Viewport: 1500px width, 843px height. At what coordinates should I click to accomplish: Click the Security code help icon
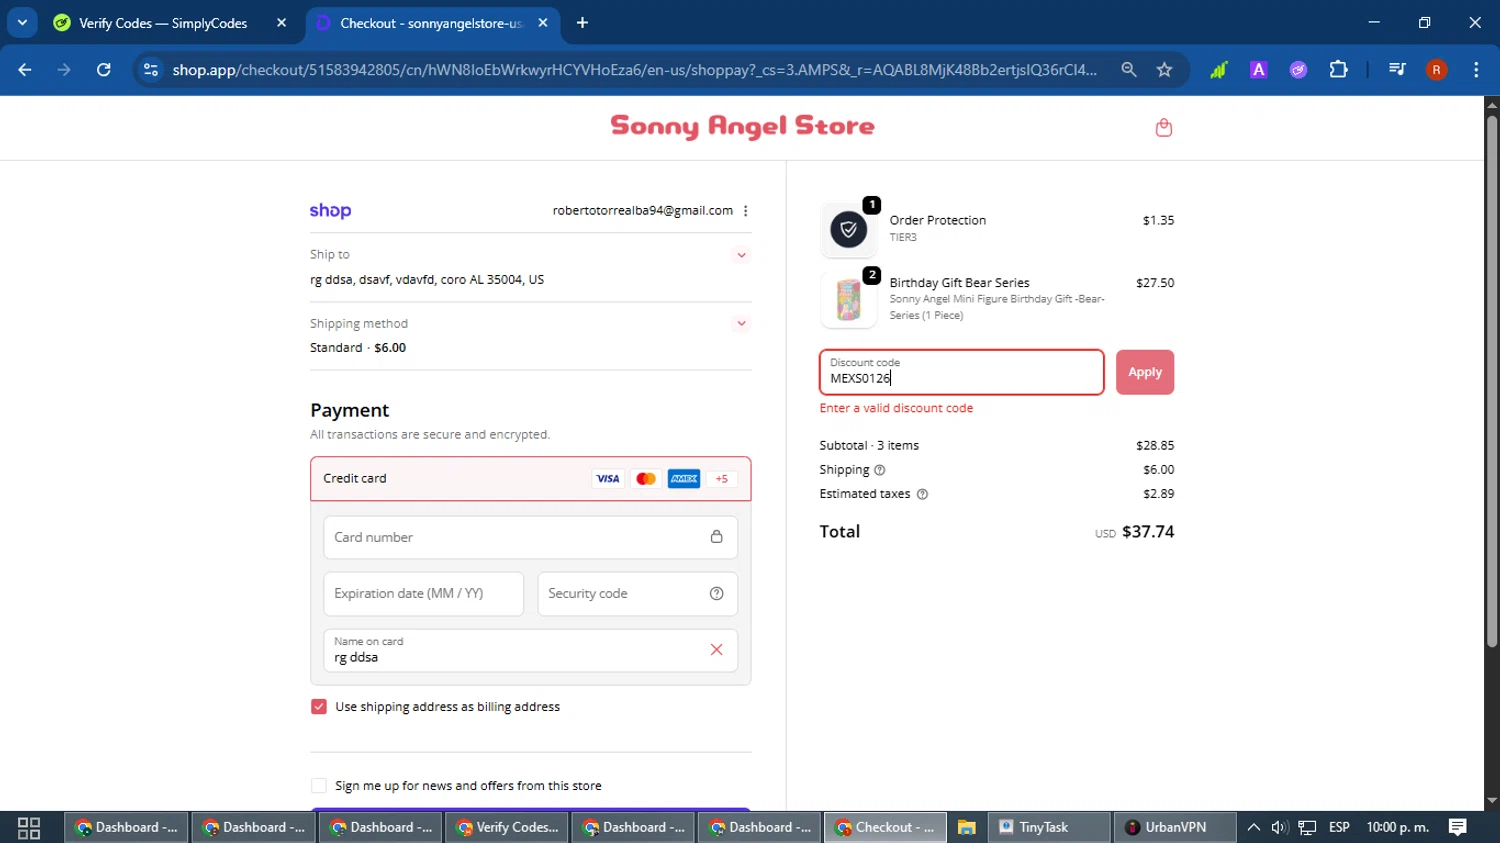pos(716,593)
